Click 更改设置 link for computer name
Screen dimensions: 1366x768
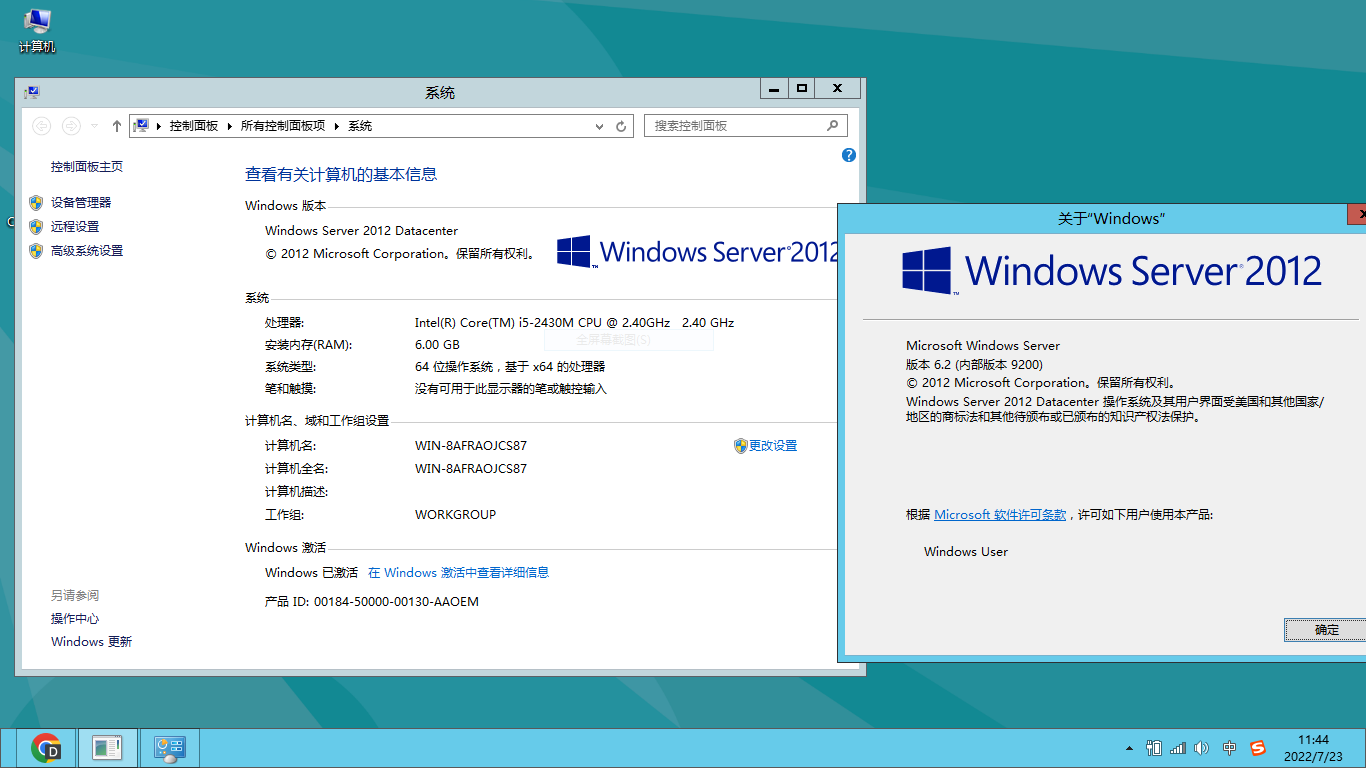coord(773,446)
